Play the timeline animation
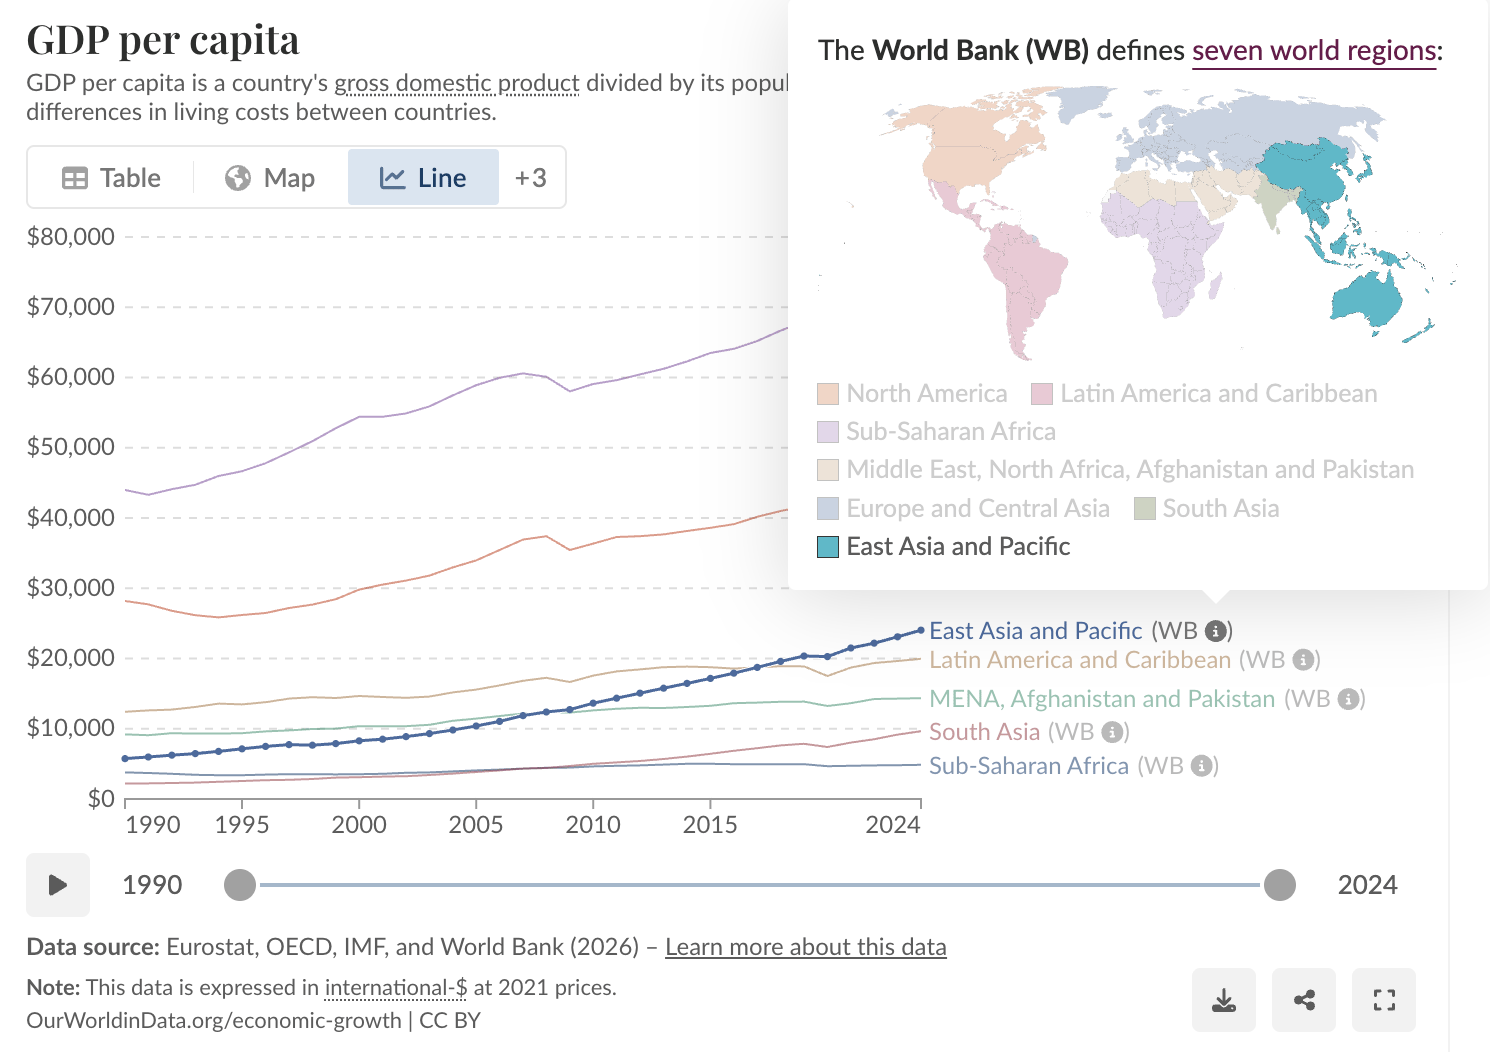This screenshot has width=1490, height=1052. pos(57,885)
